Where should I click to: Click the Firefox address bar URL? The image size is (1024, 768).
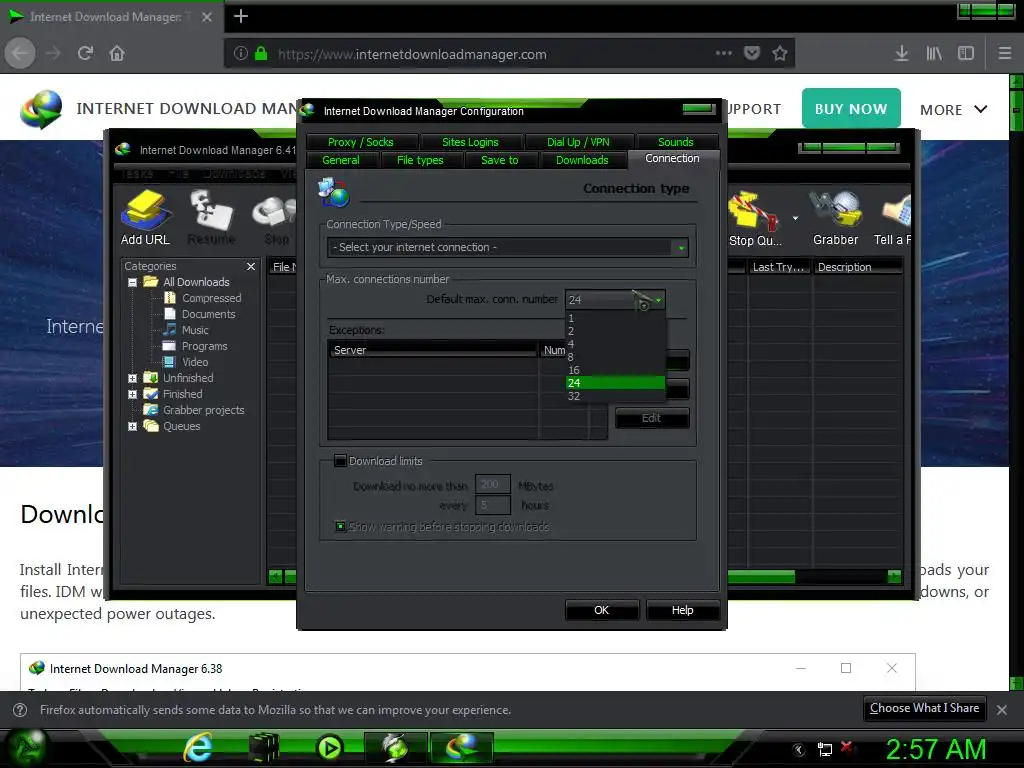pyautogui.click(x=412, y=54)
